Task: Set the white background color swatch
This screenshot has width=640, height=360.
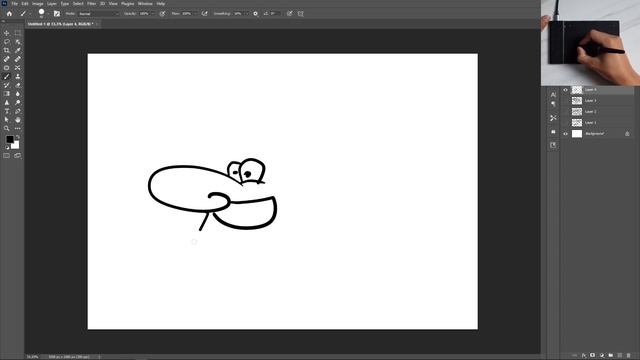Action: coord(16,146)
